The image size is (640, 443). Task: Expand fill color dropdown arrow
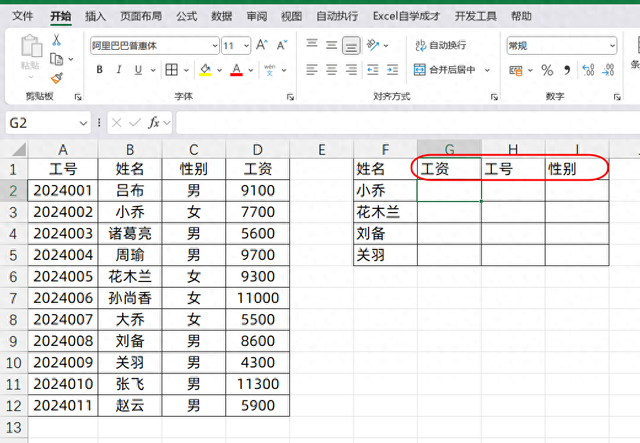pyautogui.click(x=219, y=70)
